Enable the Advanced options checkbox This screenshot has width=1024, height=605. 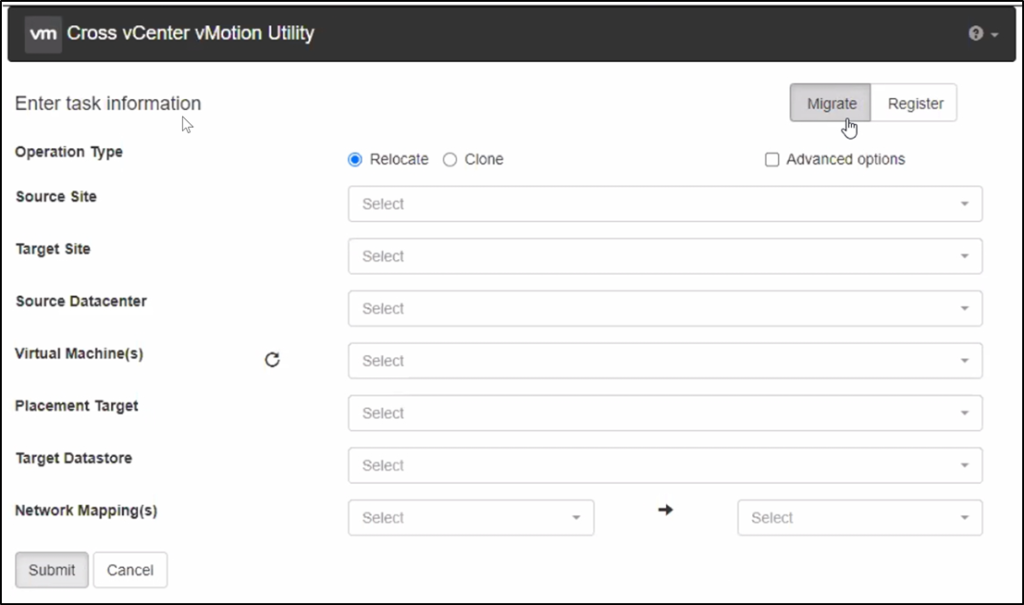tap(772, 159)
